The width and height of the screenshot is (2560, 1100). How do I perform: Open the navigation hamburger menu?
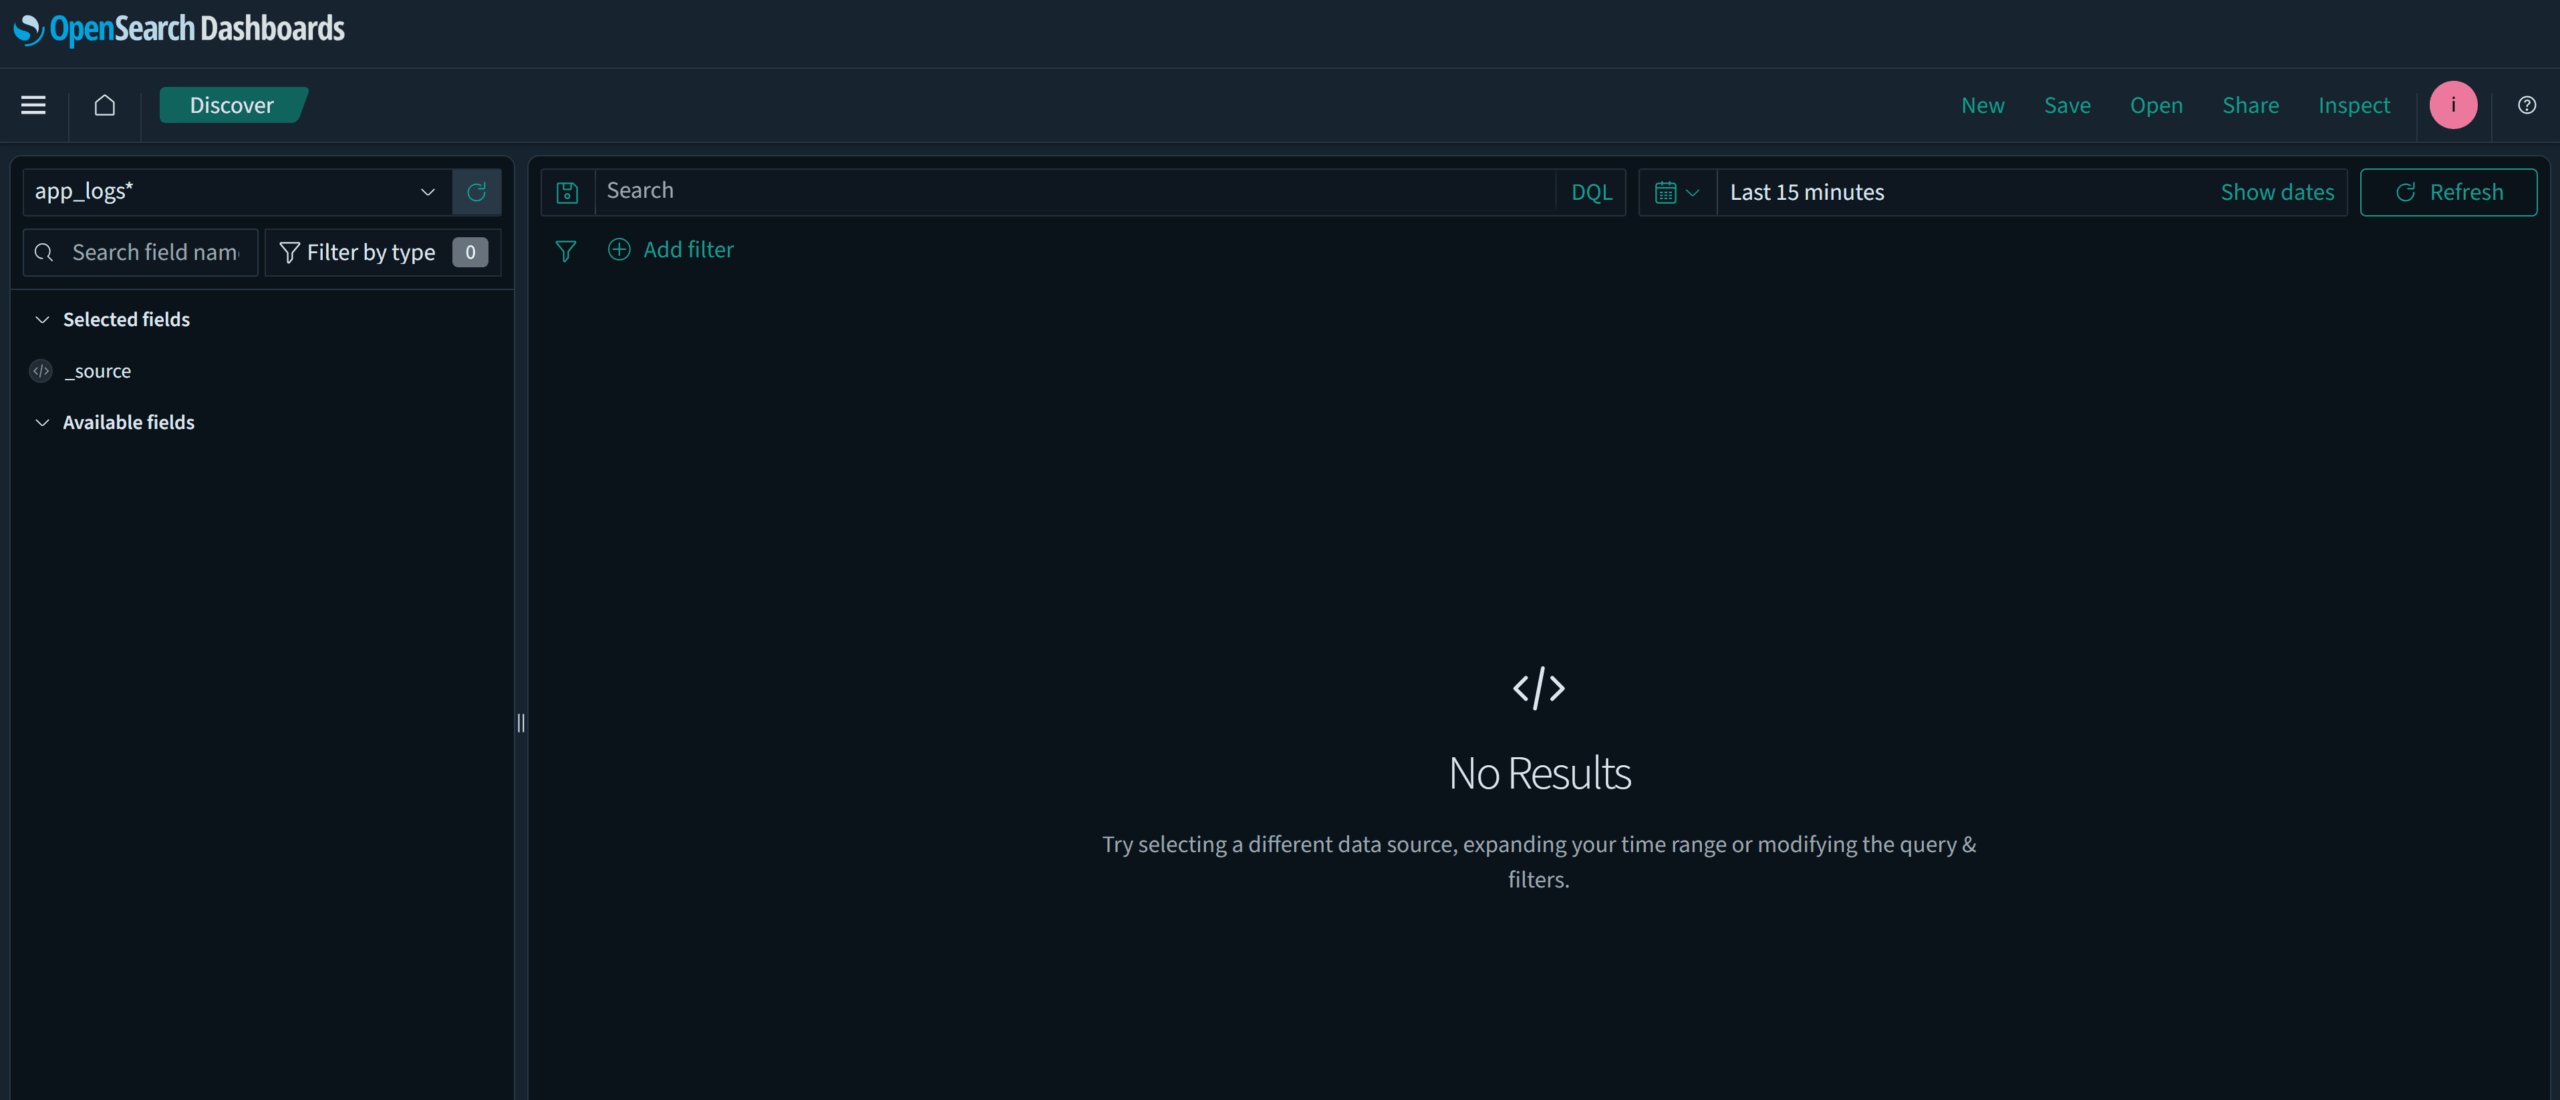point(33,104)
